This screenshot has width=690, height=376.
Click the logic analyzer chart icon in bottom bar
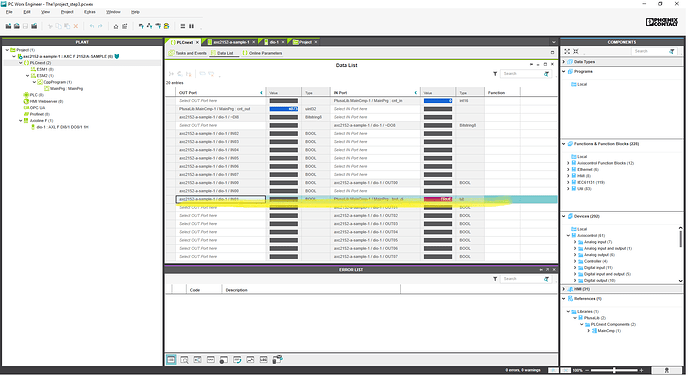point(250,360)
